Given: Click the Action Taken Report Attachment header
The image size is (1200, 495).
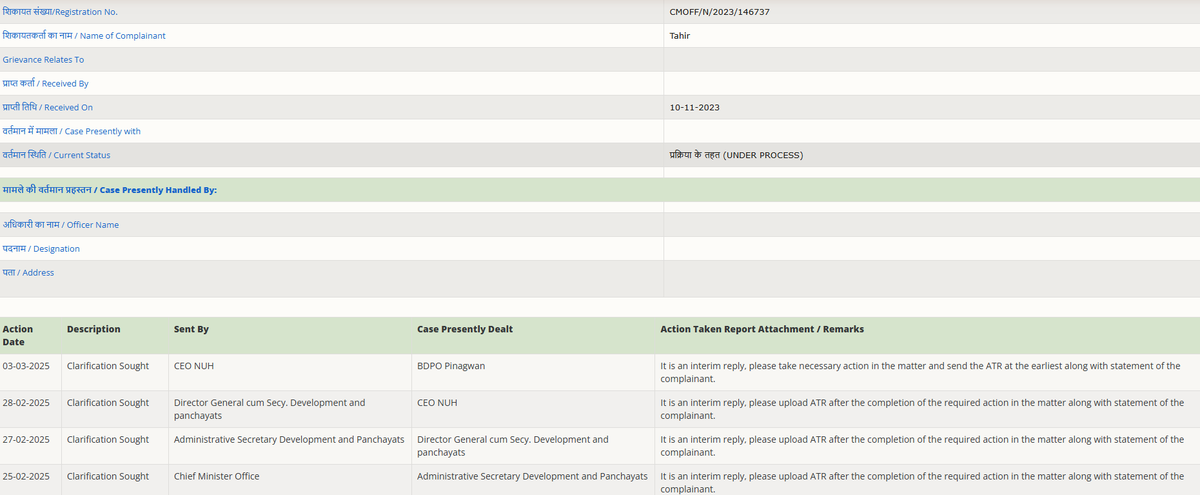Looking at the screenshot, I should 762,329.
